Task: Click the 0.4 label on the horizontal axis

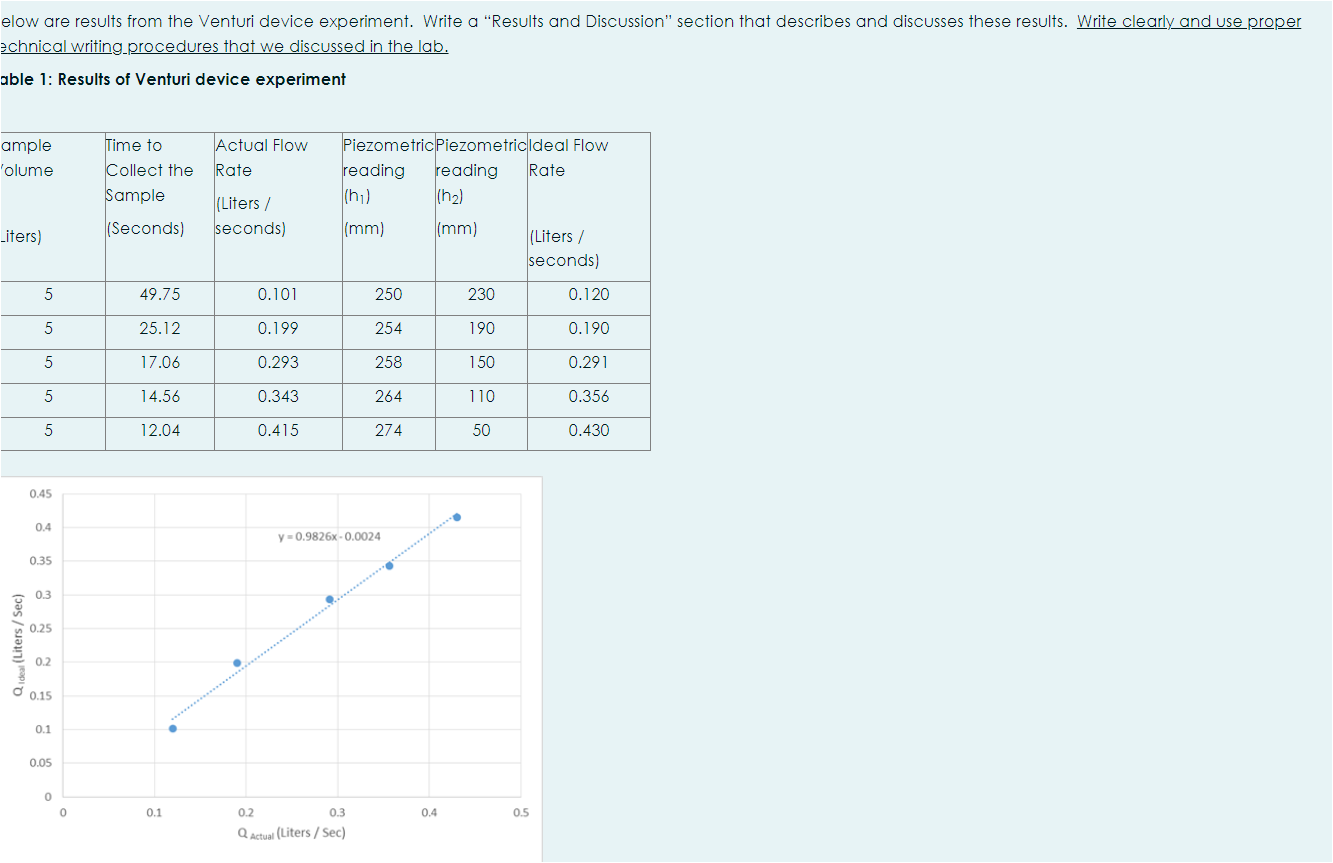Action: click(x=429, y=813)
